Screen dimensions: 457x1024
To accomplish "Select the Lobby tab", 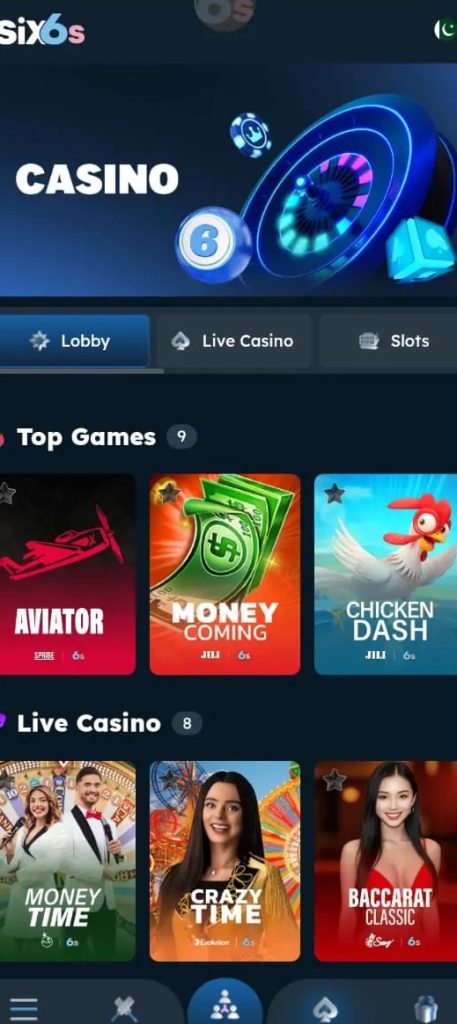I will coord(74,341).
